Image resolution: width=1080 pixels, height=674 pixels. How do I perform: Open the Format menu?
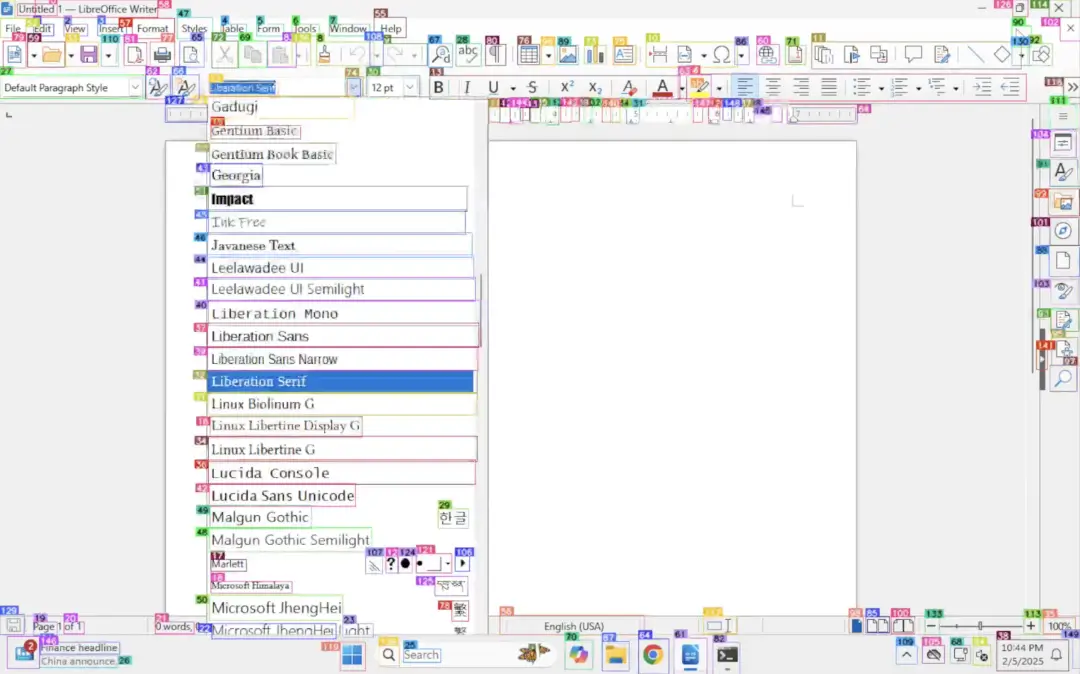[152, 28]
